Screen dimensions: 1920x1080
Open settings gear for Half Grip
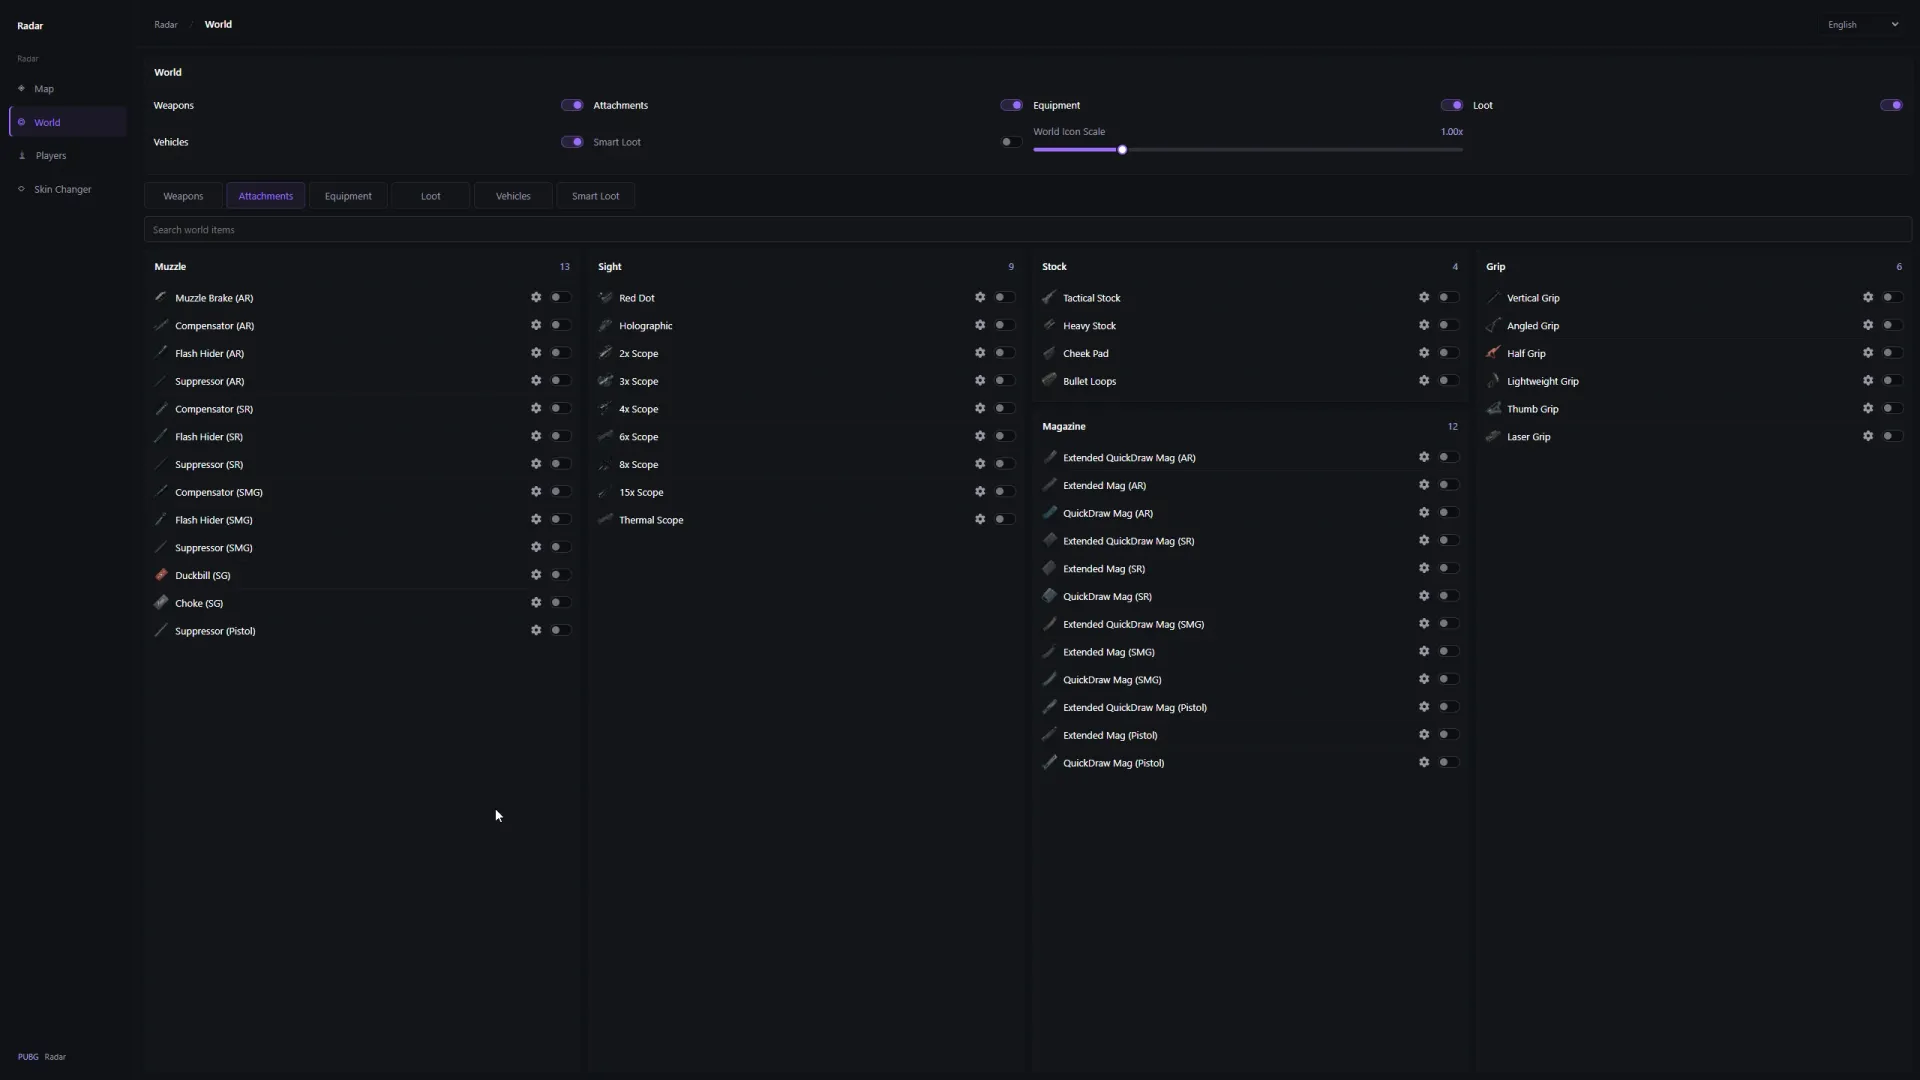coord(1868,353)
